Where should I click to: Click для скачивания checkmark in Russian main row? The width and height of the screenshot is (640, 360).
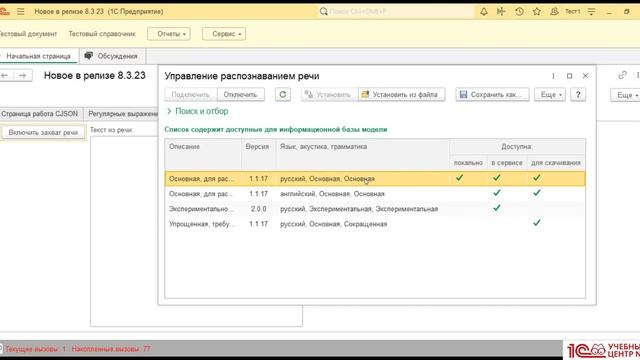[x=537, y=178]
